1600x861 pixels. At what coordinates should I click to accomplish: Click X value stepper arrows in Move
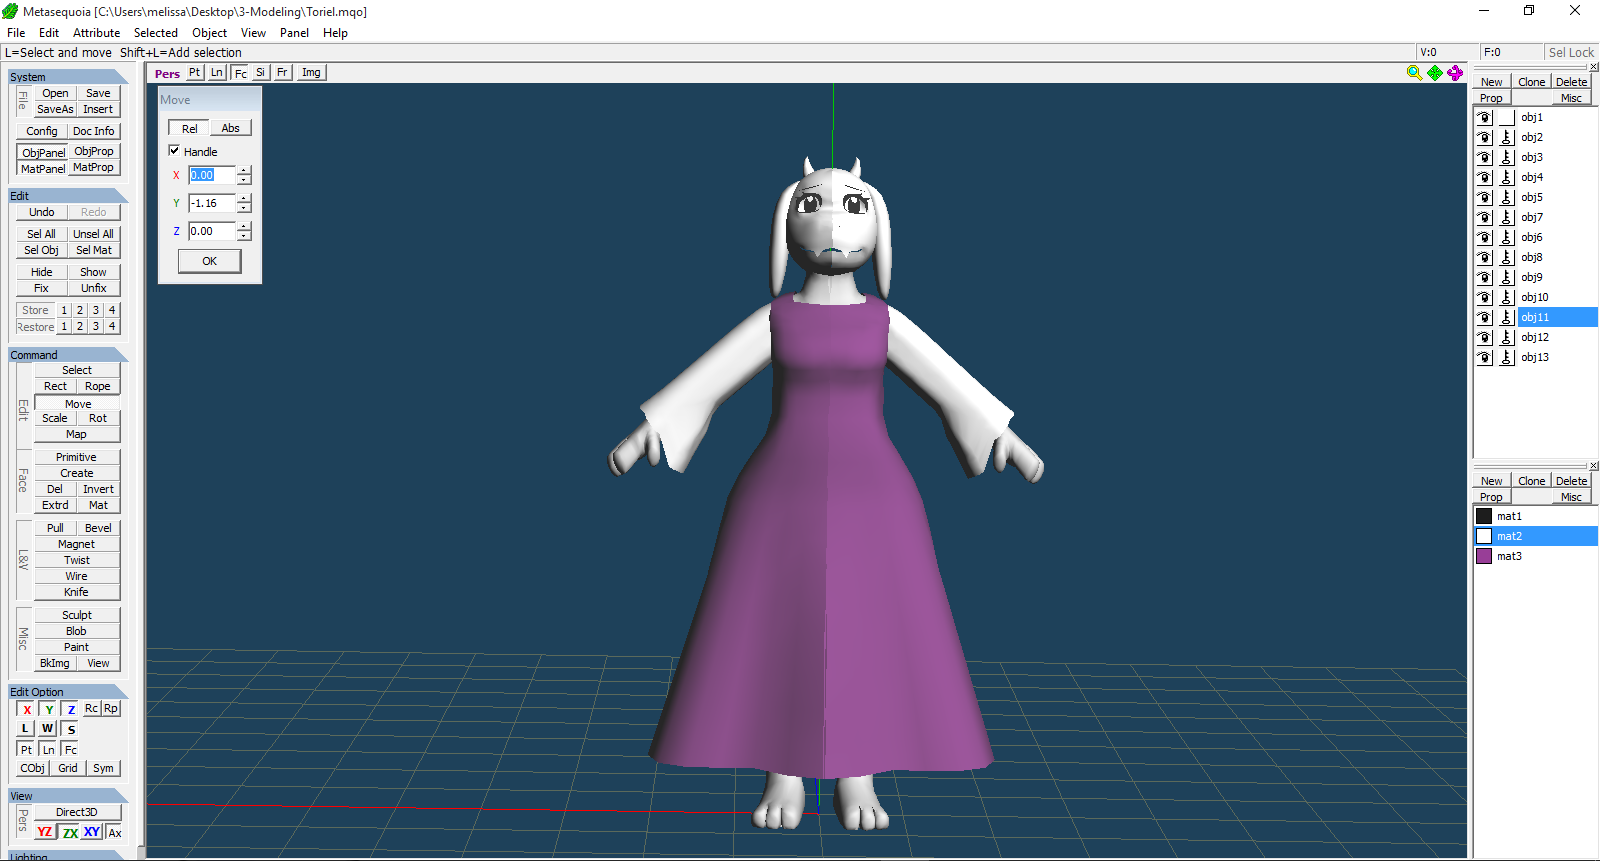(244, 175)
